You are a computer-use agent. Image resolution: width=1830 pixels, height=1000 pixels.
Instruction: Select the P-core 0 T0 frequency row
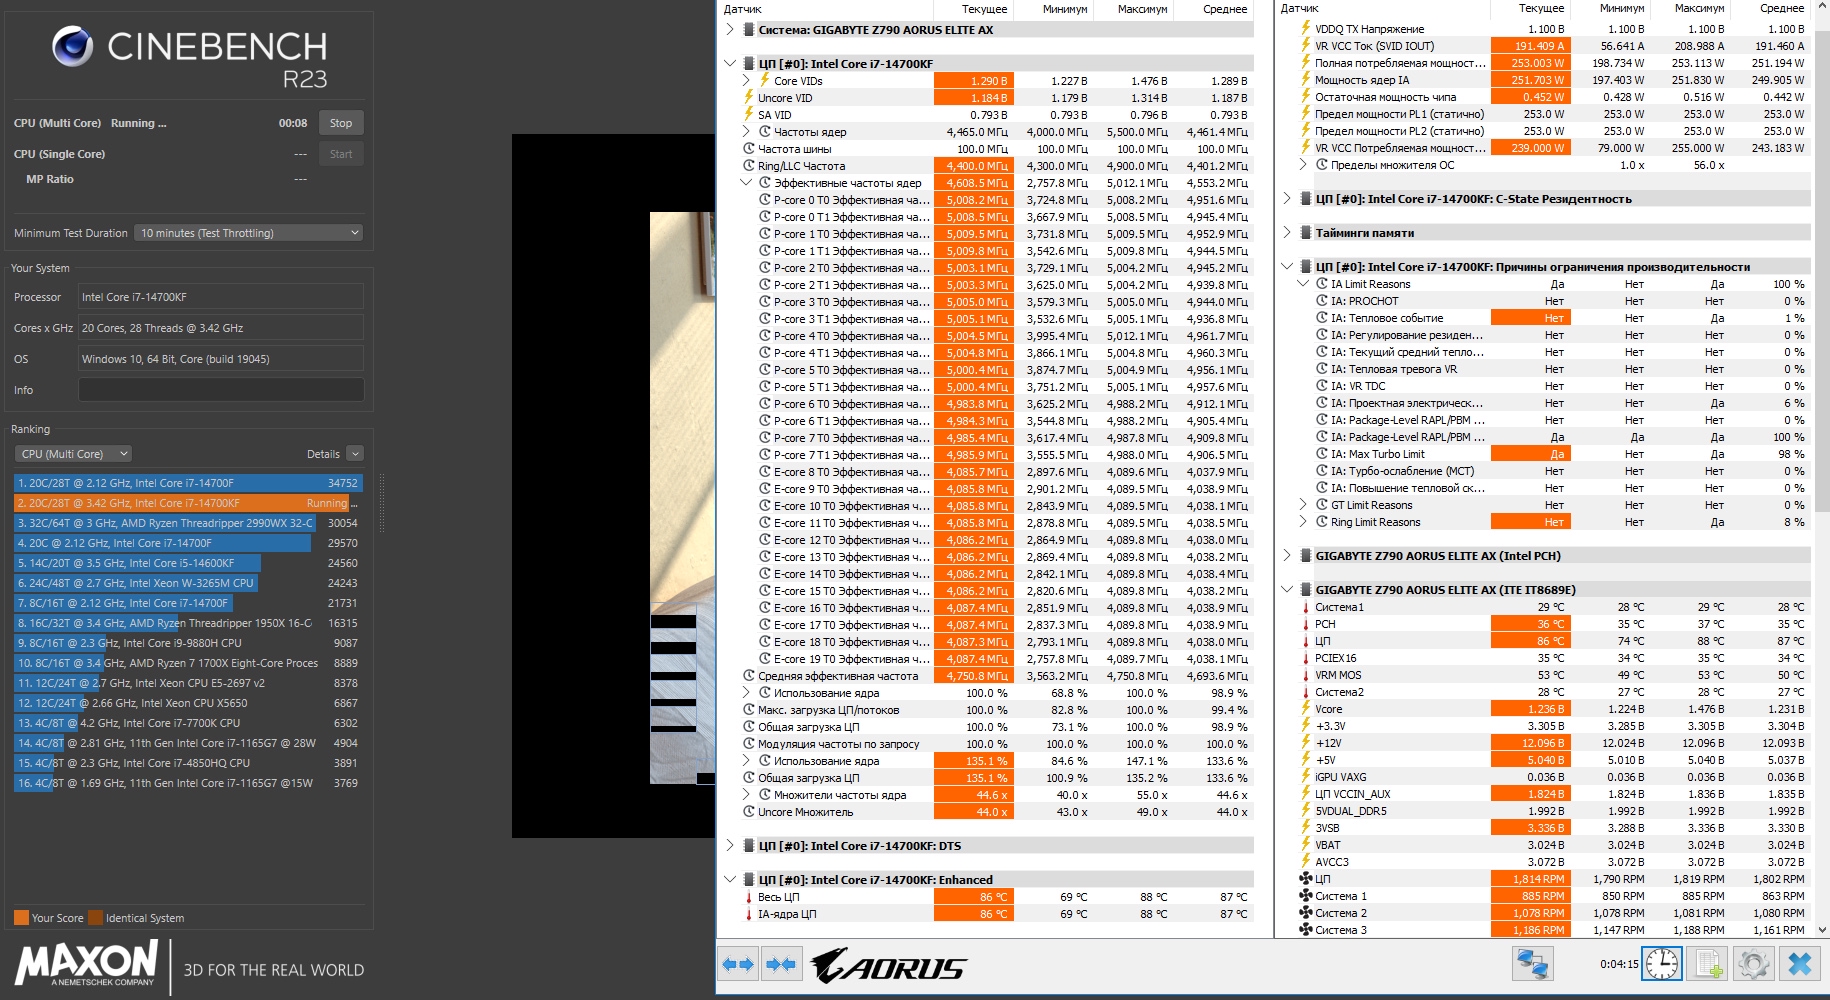(987, 200)
